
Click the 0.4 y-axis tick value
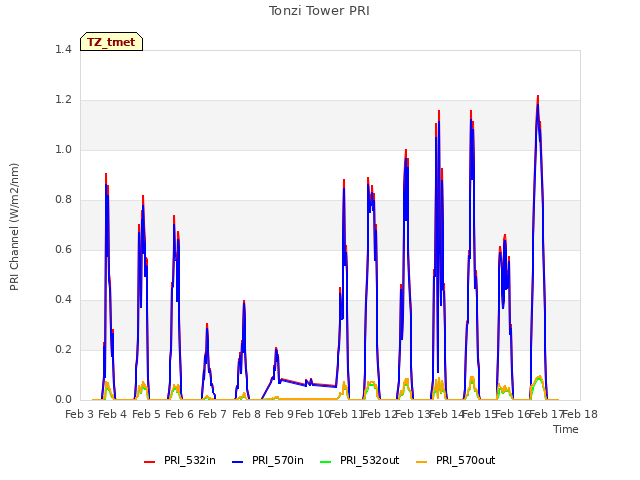tap(63, 300)
